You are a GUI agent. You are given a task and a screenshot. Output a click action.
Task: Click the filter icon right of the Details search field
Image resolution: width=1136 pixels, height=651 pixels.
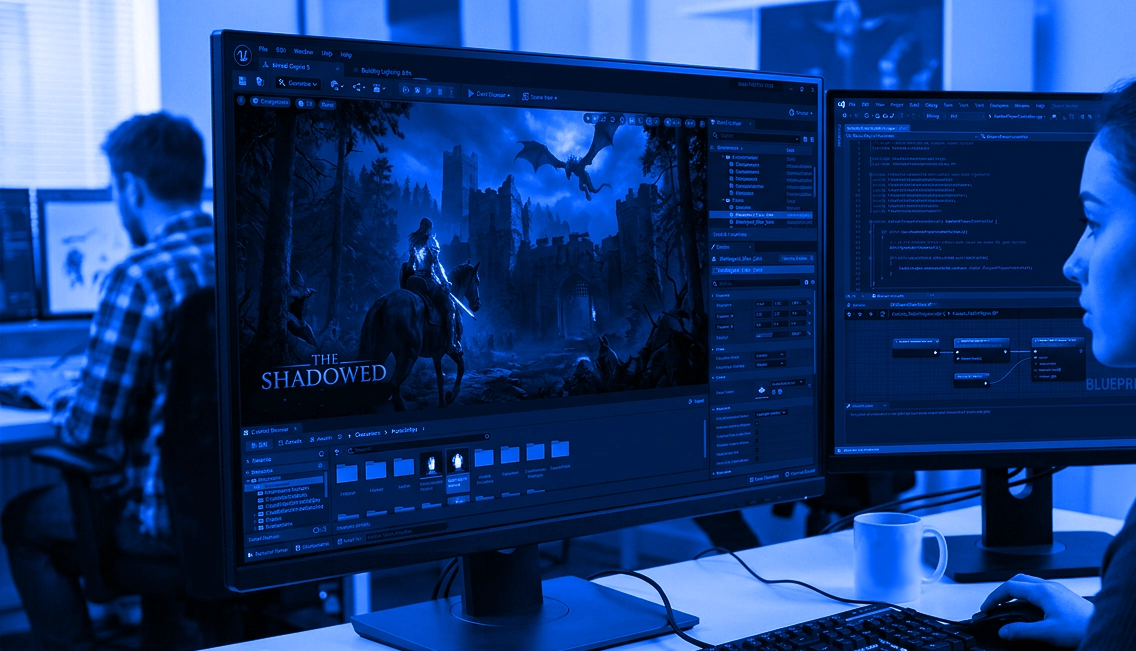806,283
